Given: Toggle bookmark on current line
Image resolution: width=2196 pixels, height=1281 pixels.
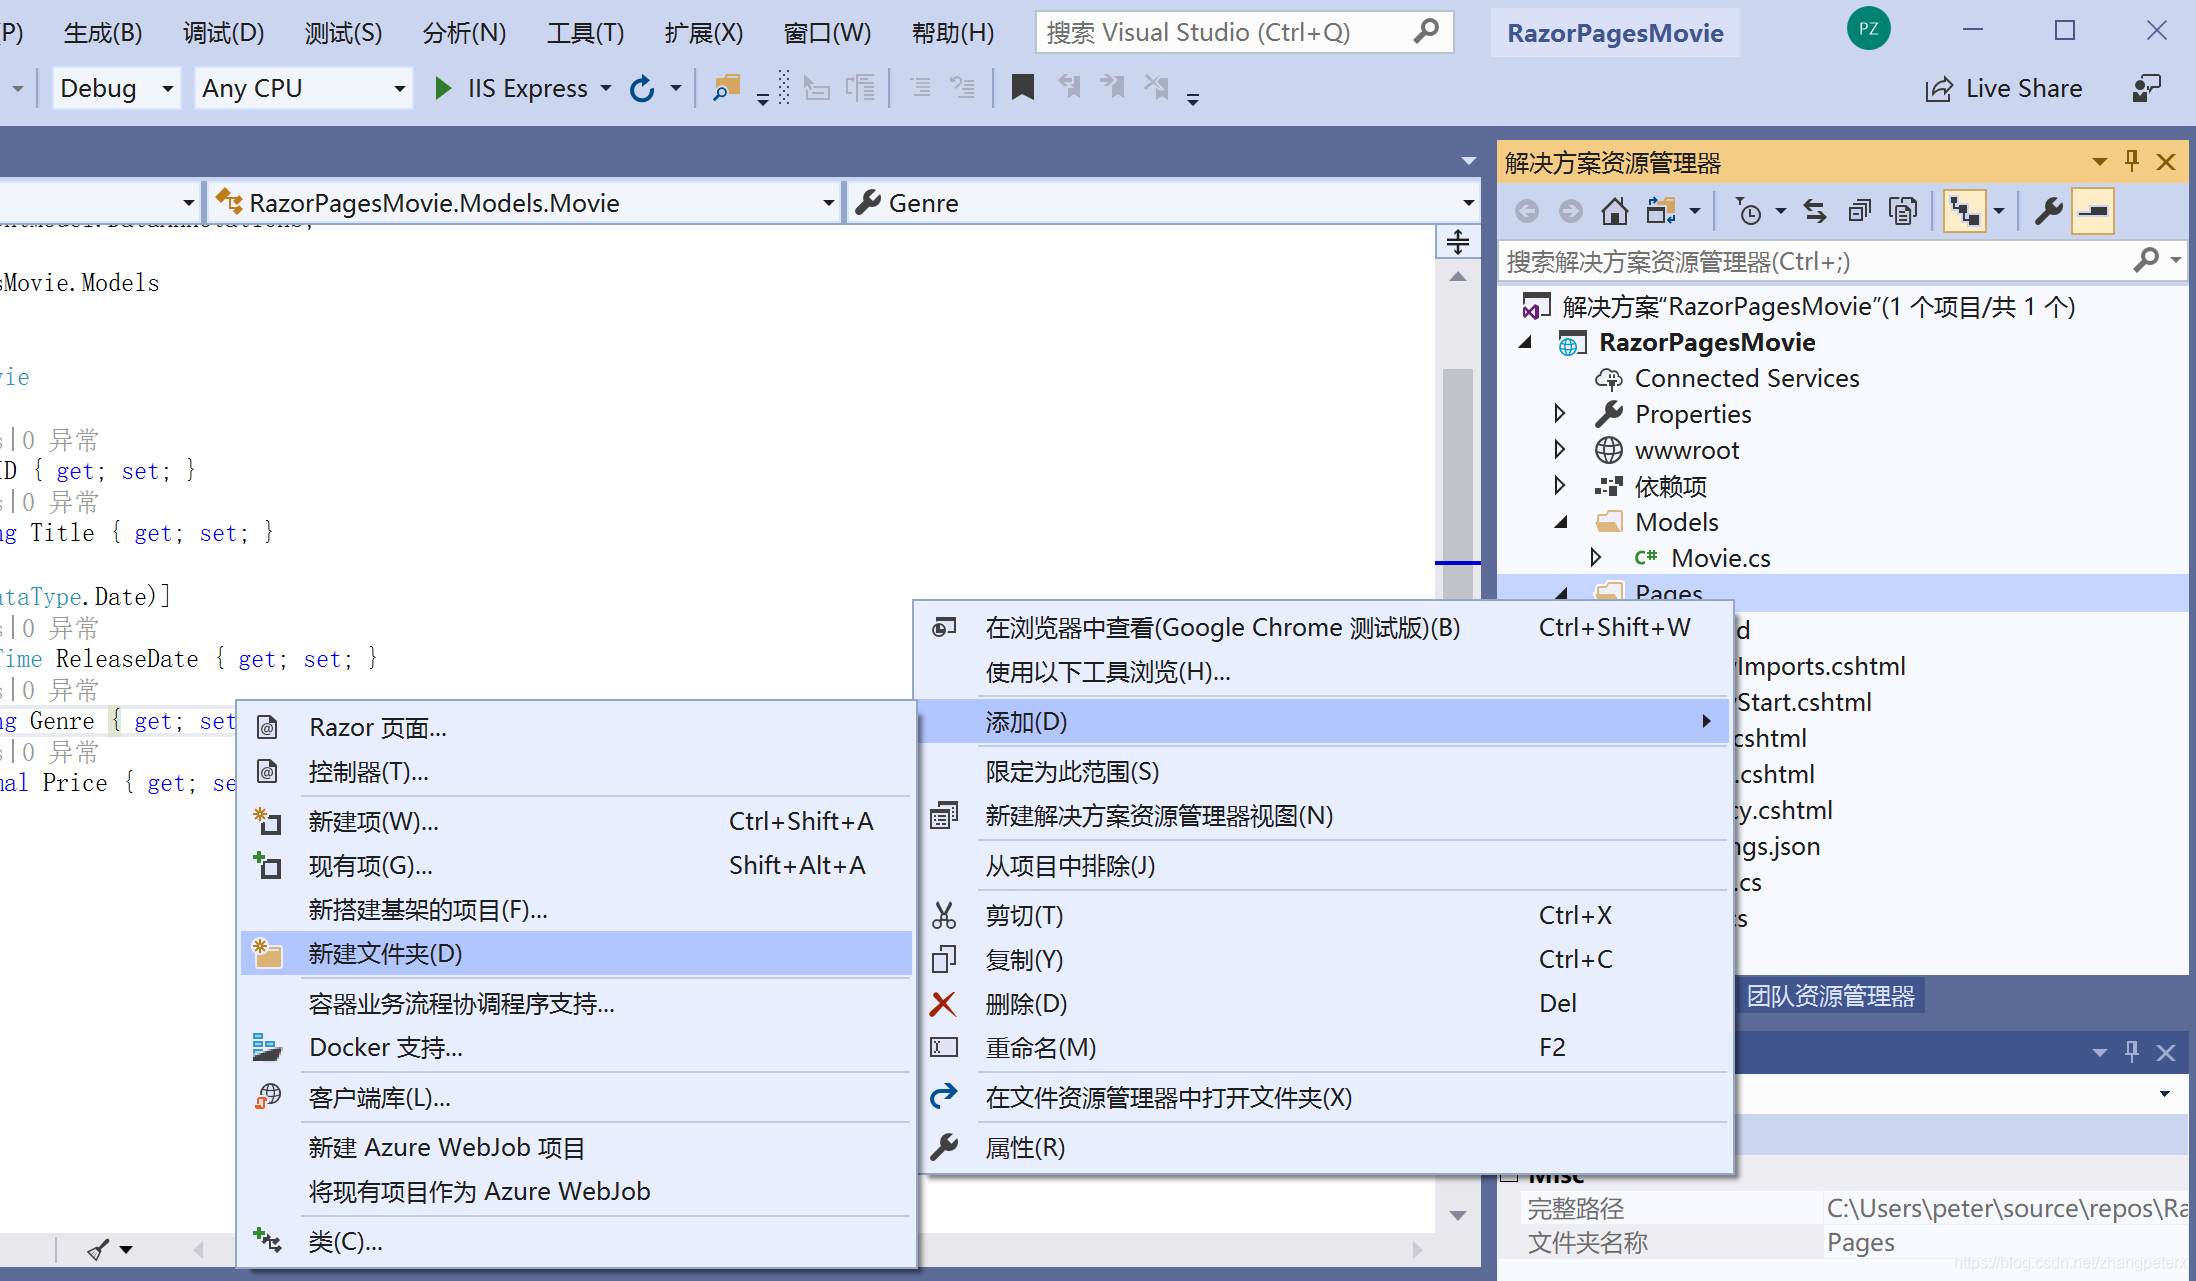Looking at the screenshot, I should (1022, 88).
